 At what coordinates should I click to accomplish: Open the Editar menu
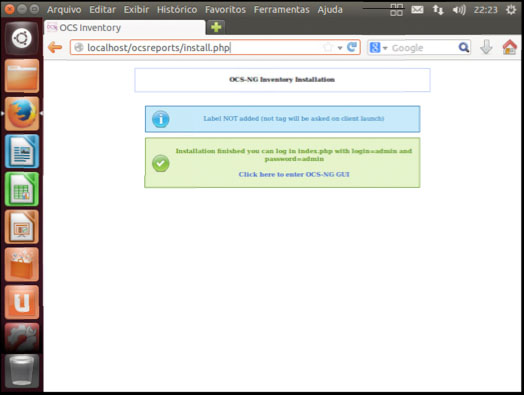(102, 10)
